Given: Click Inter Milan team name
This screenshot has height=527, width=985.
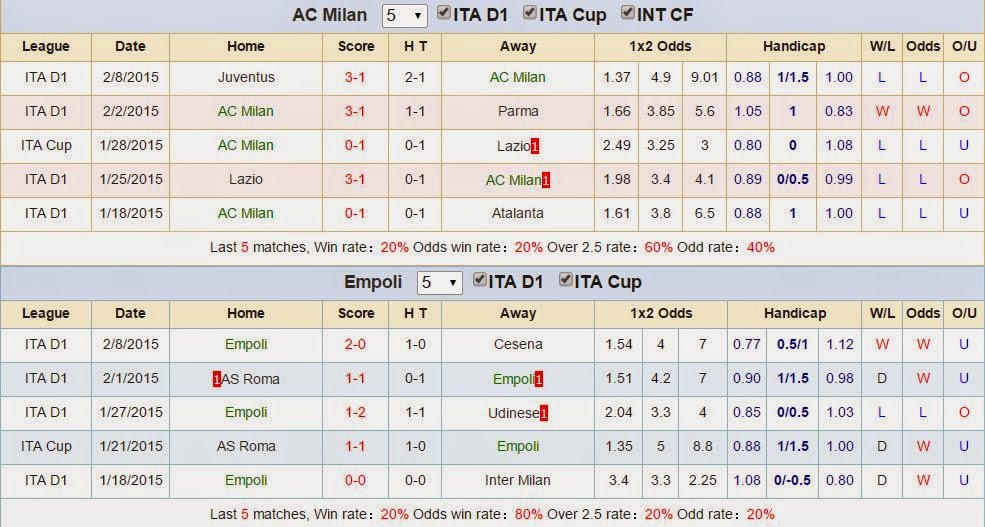Looking at the screenshot, I should [518, 480].
